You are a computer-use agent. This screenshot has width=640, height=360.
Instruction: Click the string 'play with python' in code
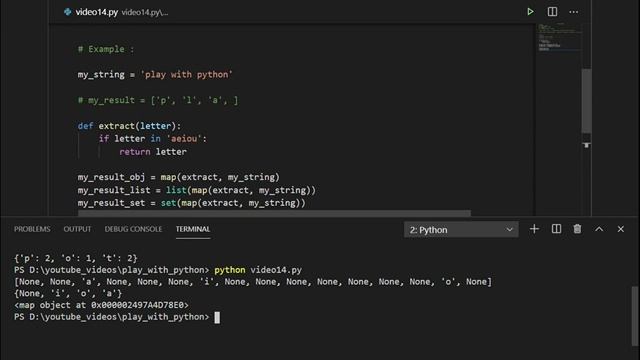[x=187, y=75]
